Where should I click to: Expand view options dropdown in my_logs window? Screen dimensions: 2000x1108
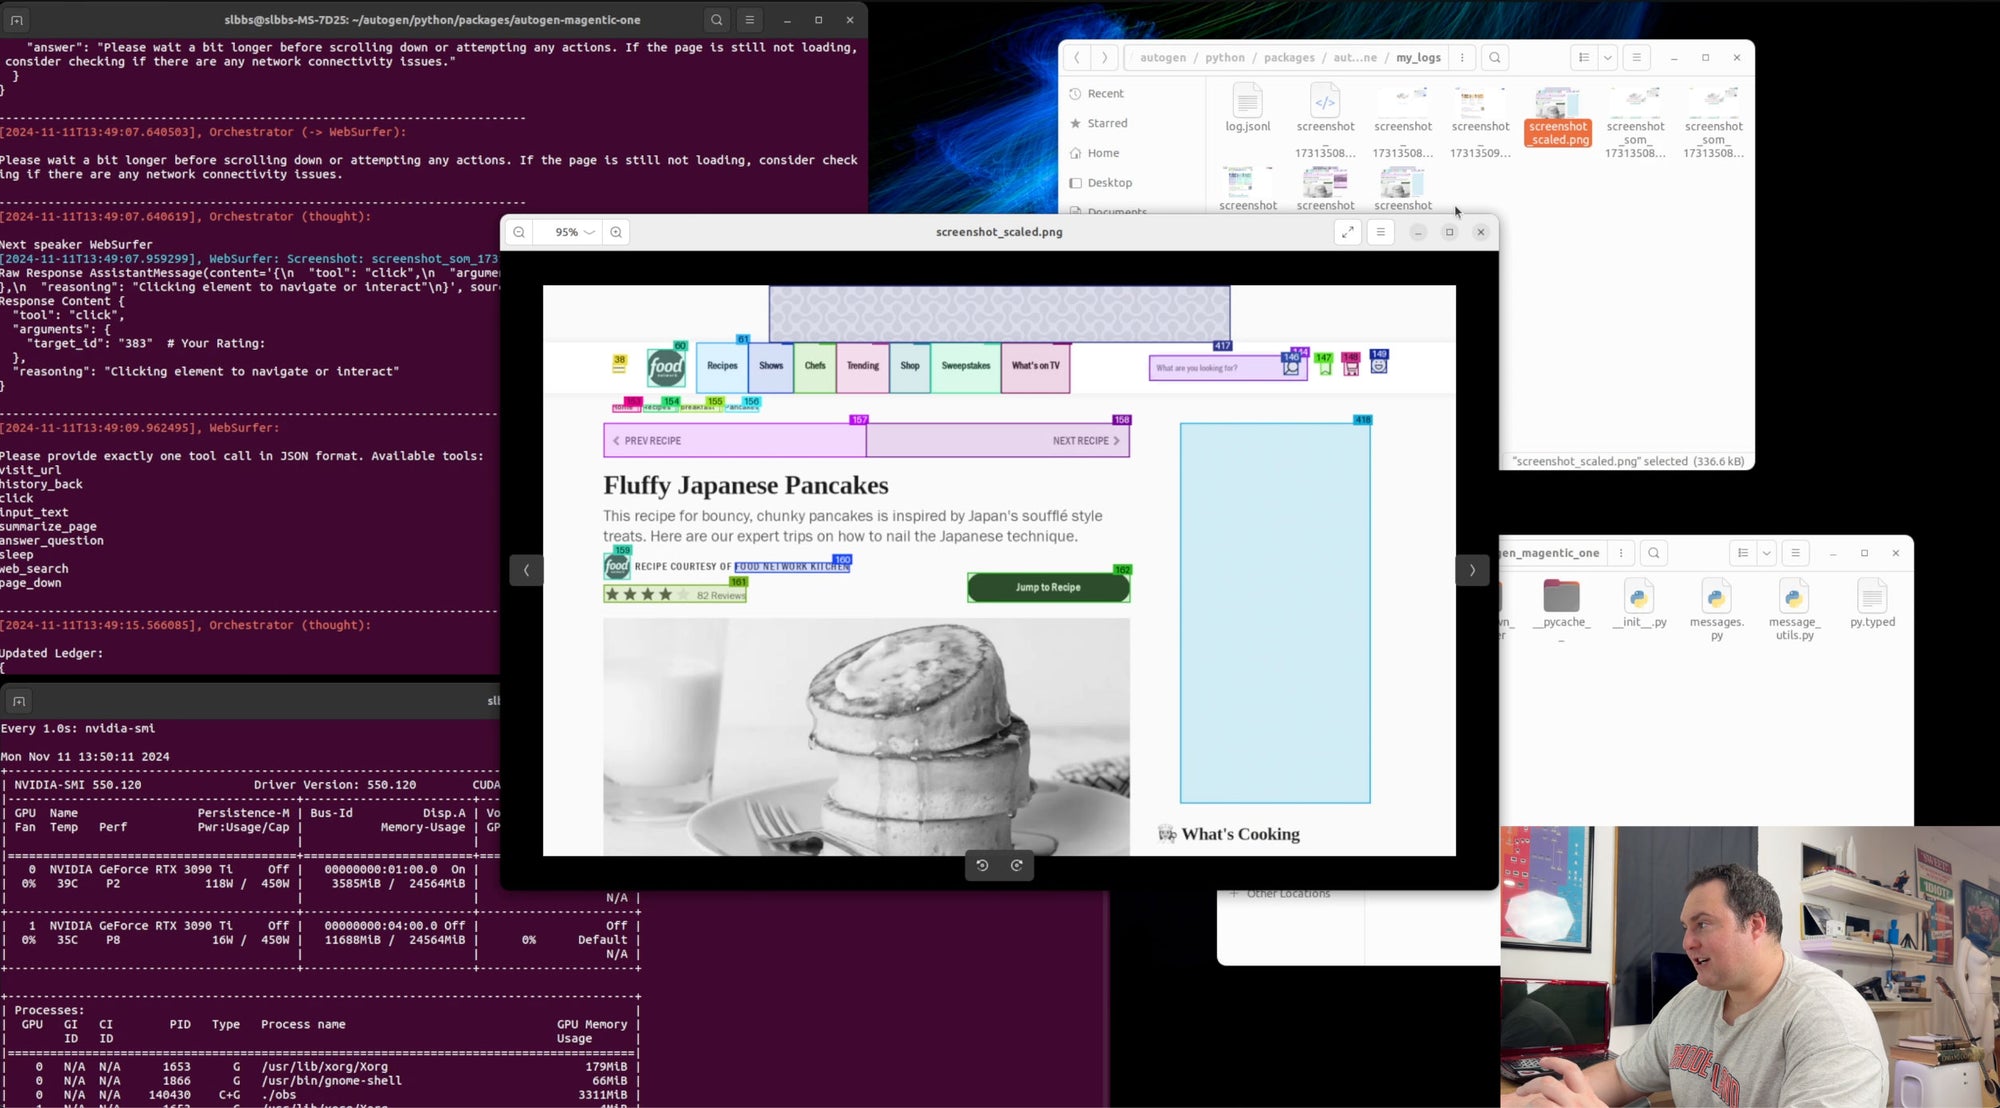1608,58
